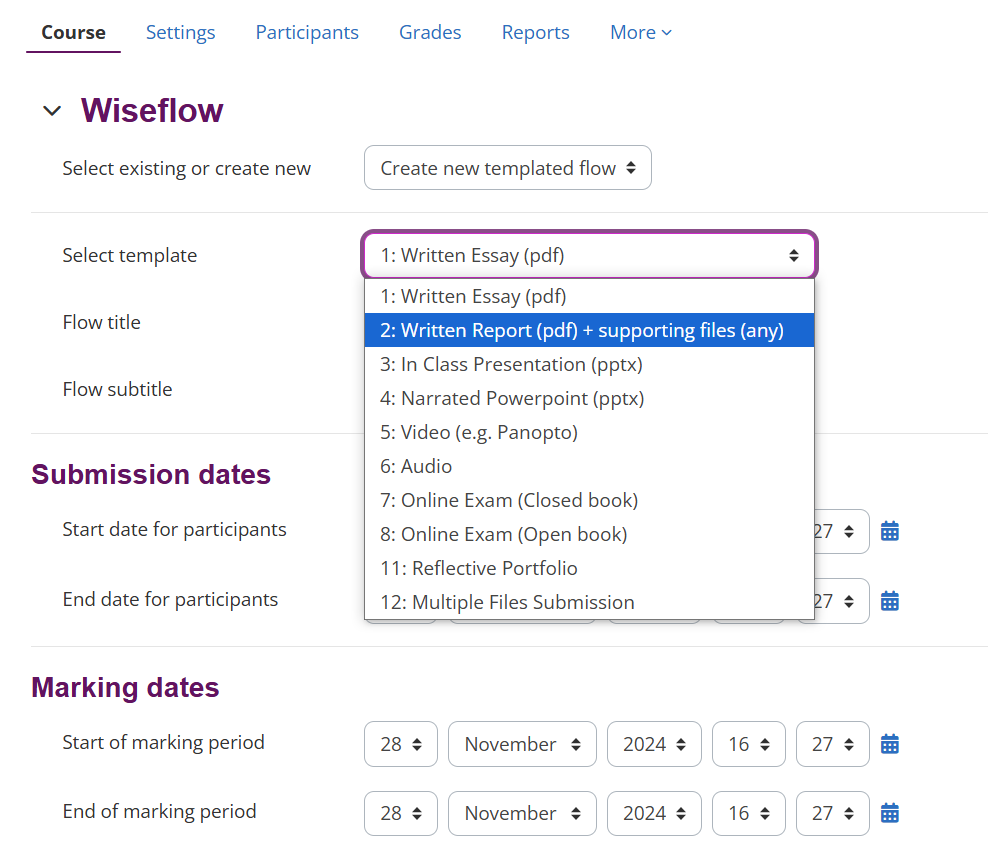This screenshot has width=988, height=856.
Task: Click the 'End of marking period' label
Action: 159,812
